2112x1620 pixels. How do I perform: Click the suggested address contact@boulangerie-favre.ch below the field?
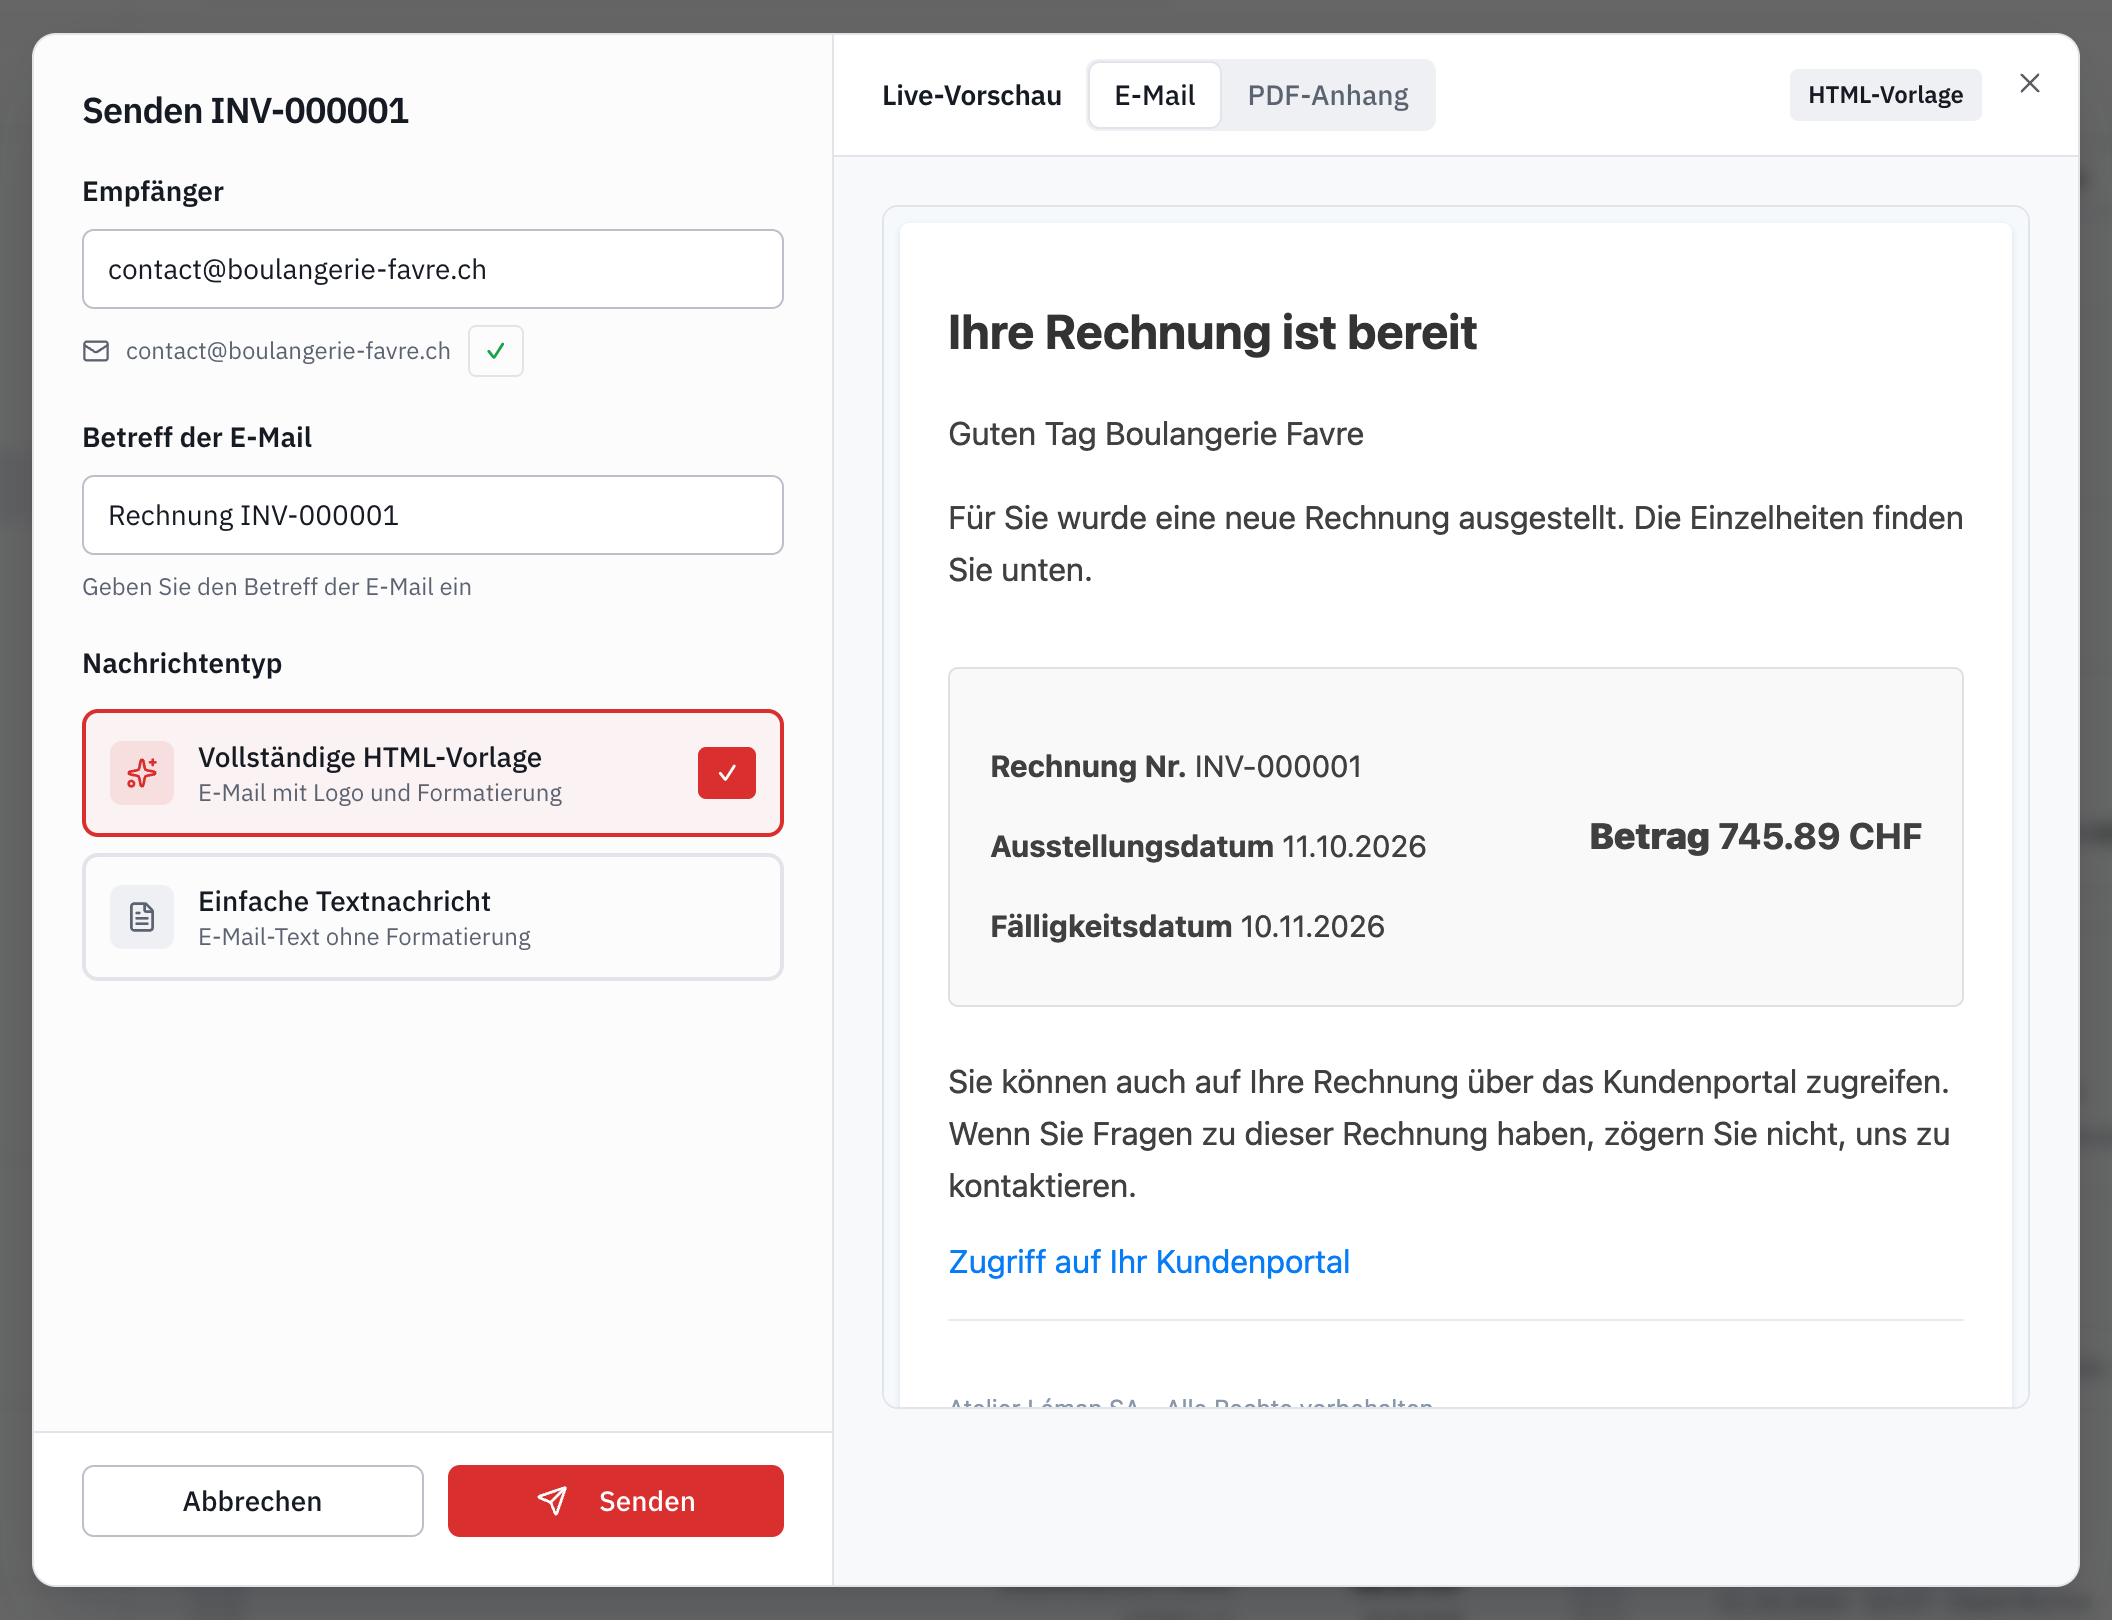288,351
